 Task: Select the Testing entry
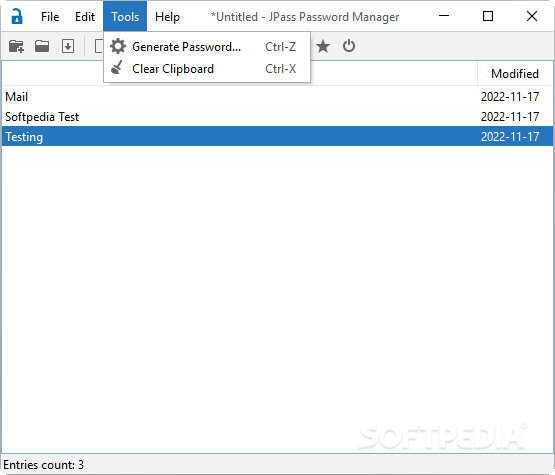pos(278,137)
